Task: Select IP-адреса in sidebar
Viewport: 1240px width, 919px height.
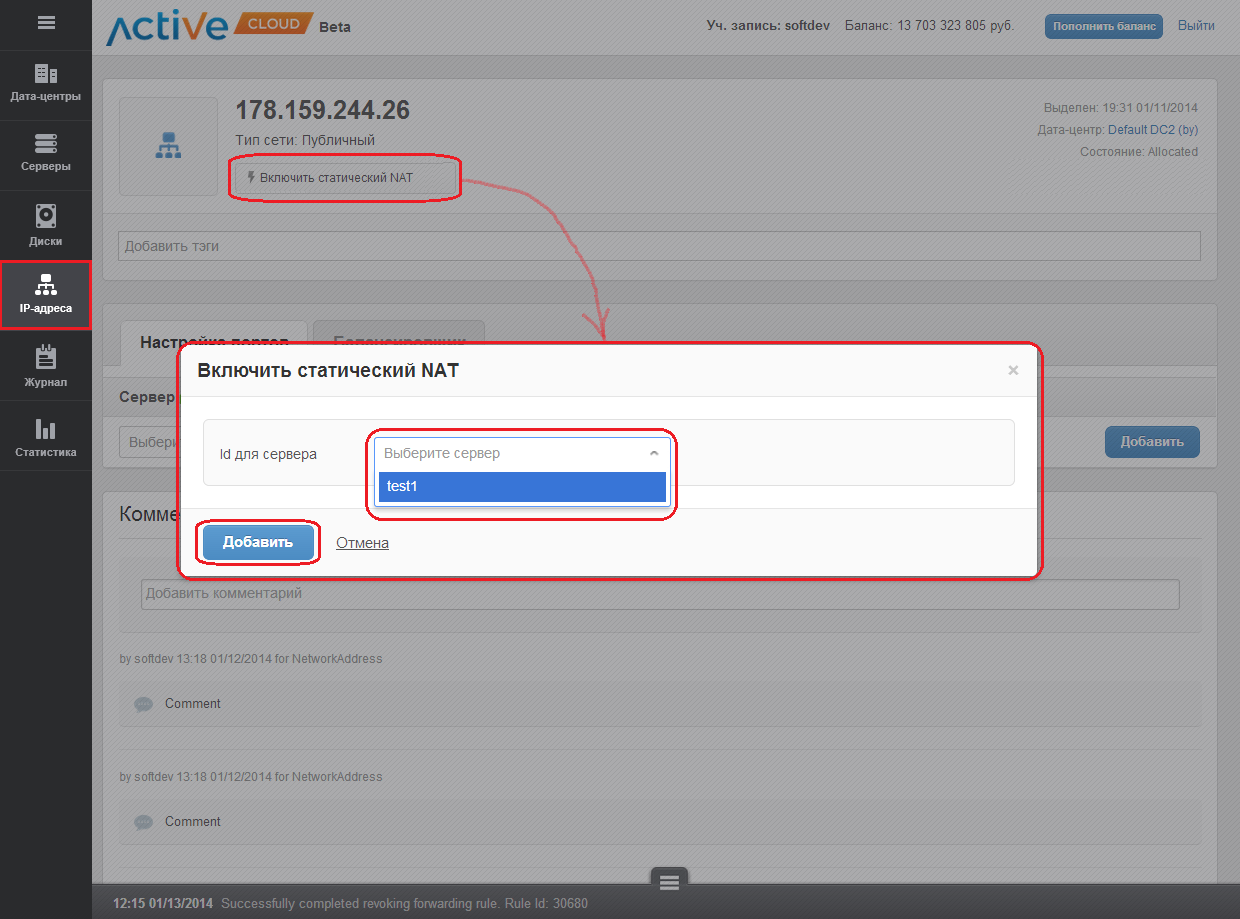Action: pos(46,295)
